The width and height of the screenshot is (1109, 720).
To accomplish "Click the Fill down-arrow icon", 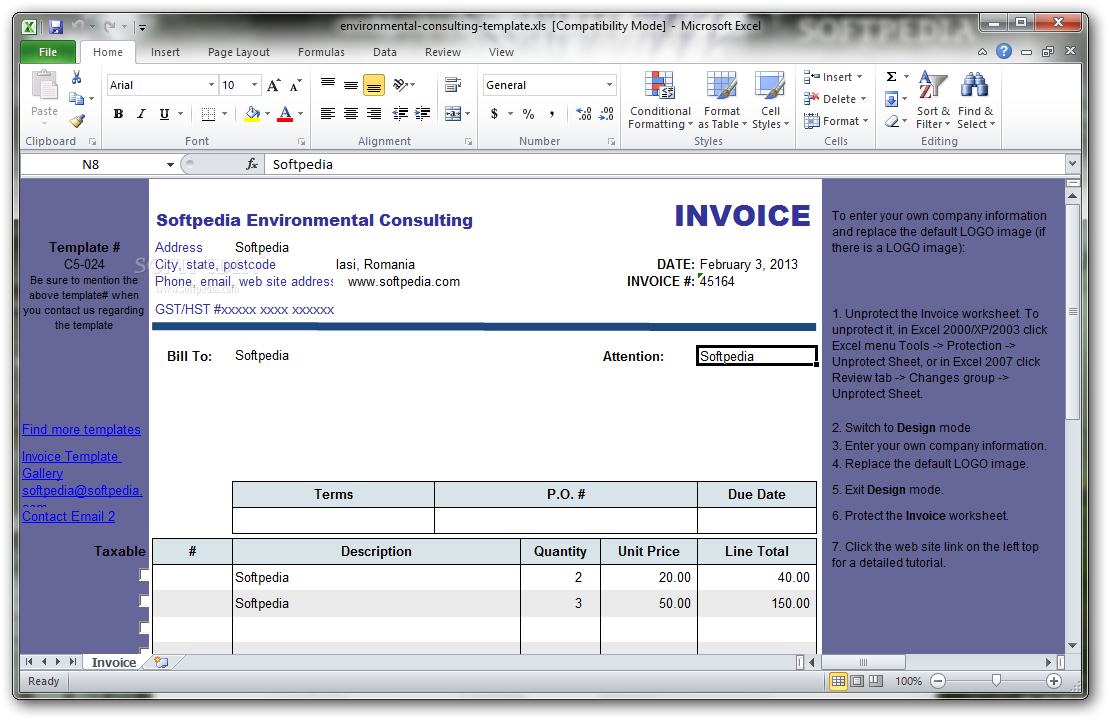I will tap(892, 99).
